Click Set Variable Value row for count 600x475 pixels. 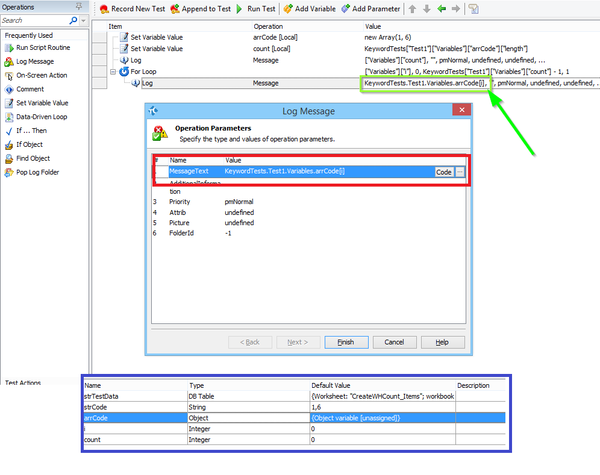[x=157, y=49]
